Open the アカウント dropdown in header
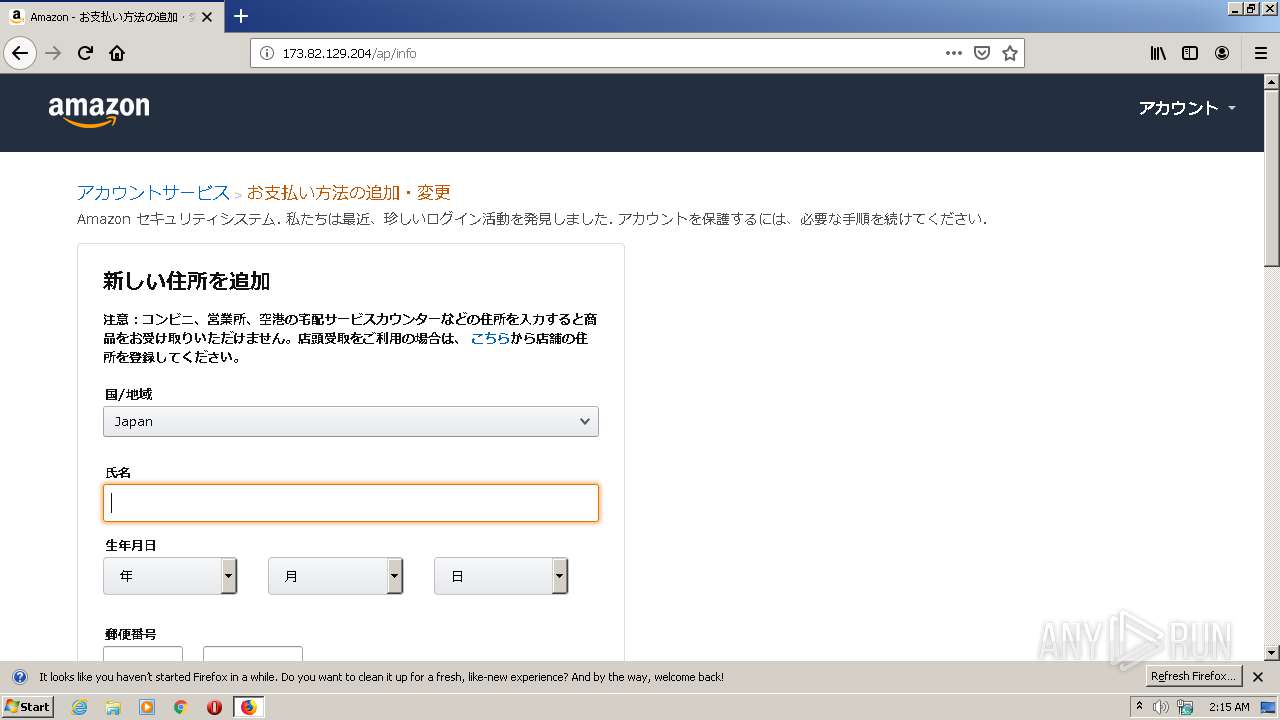The image size is (1280, 720). 1187,108
